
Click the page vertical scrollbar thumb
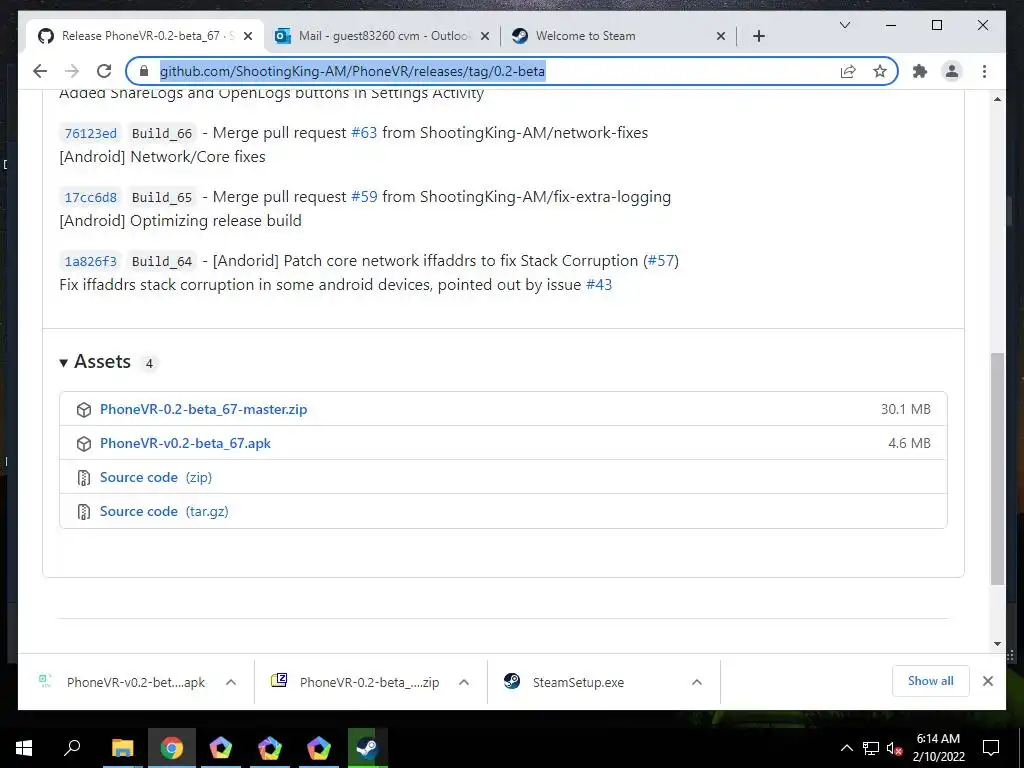pyautogui.click(x=997, y=469)
